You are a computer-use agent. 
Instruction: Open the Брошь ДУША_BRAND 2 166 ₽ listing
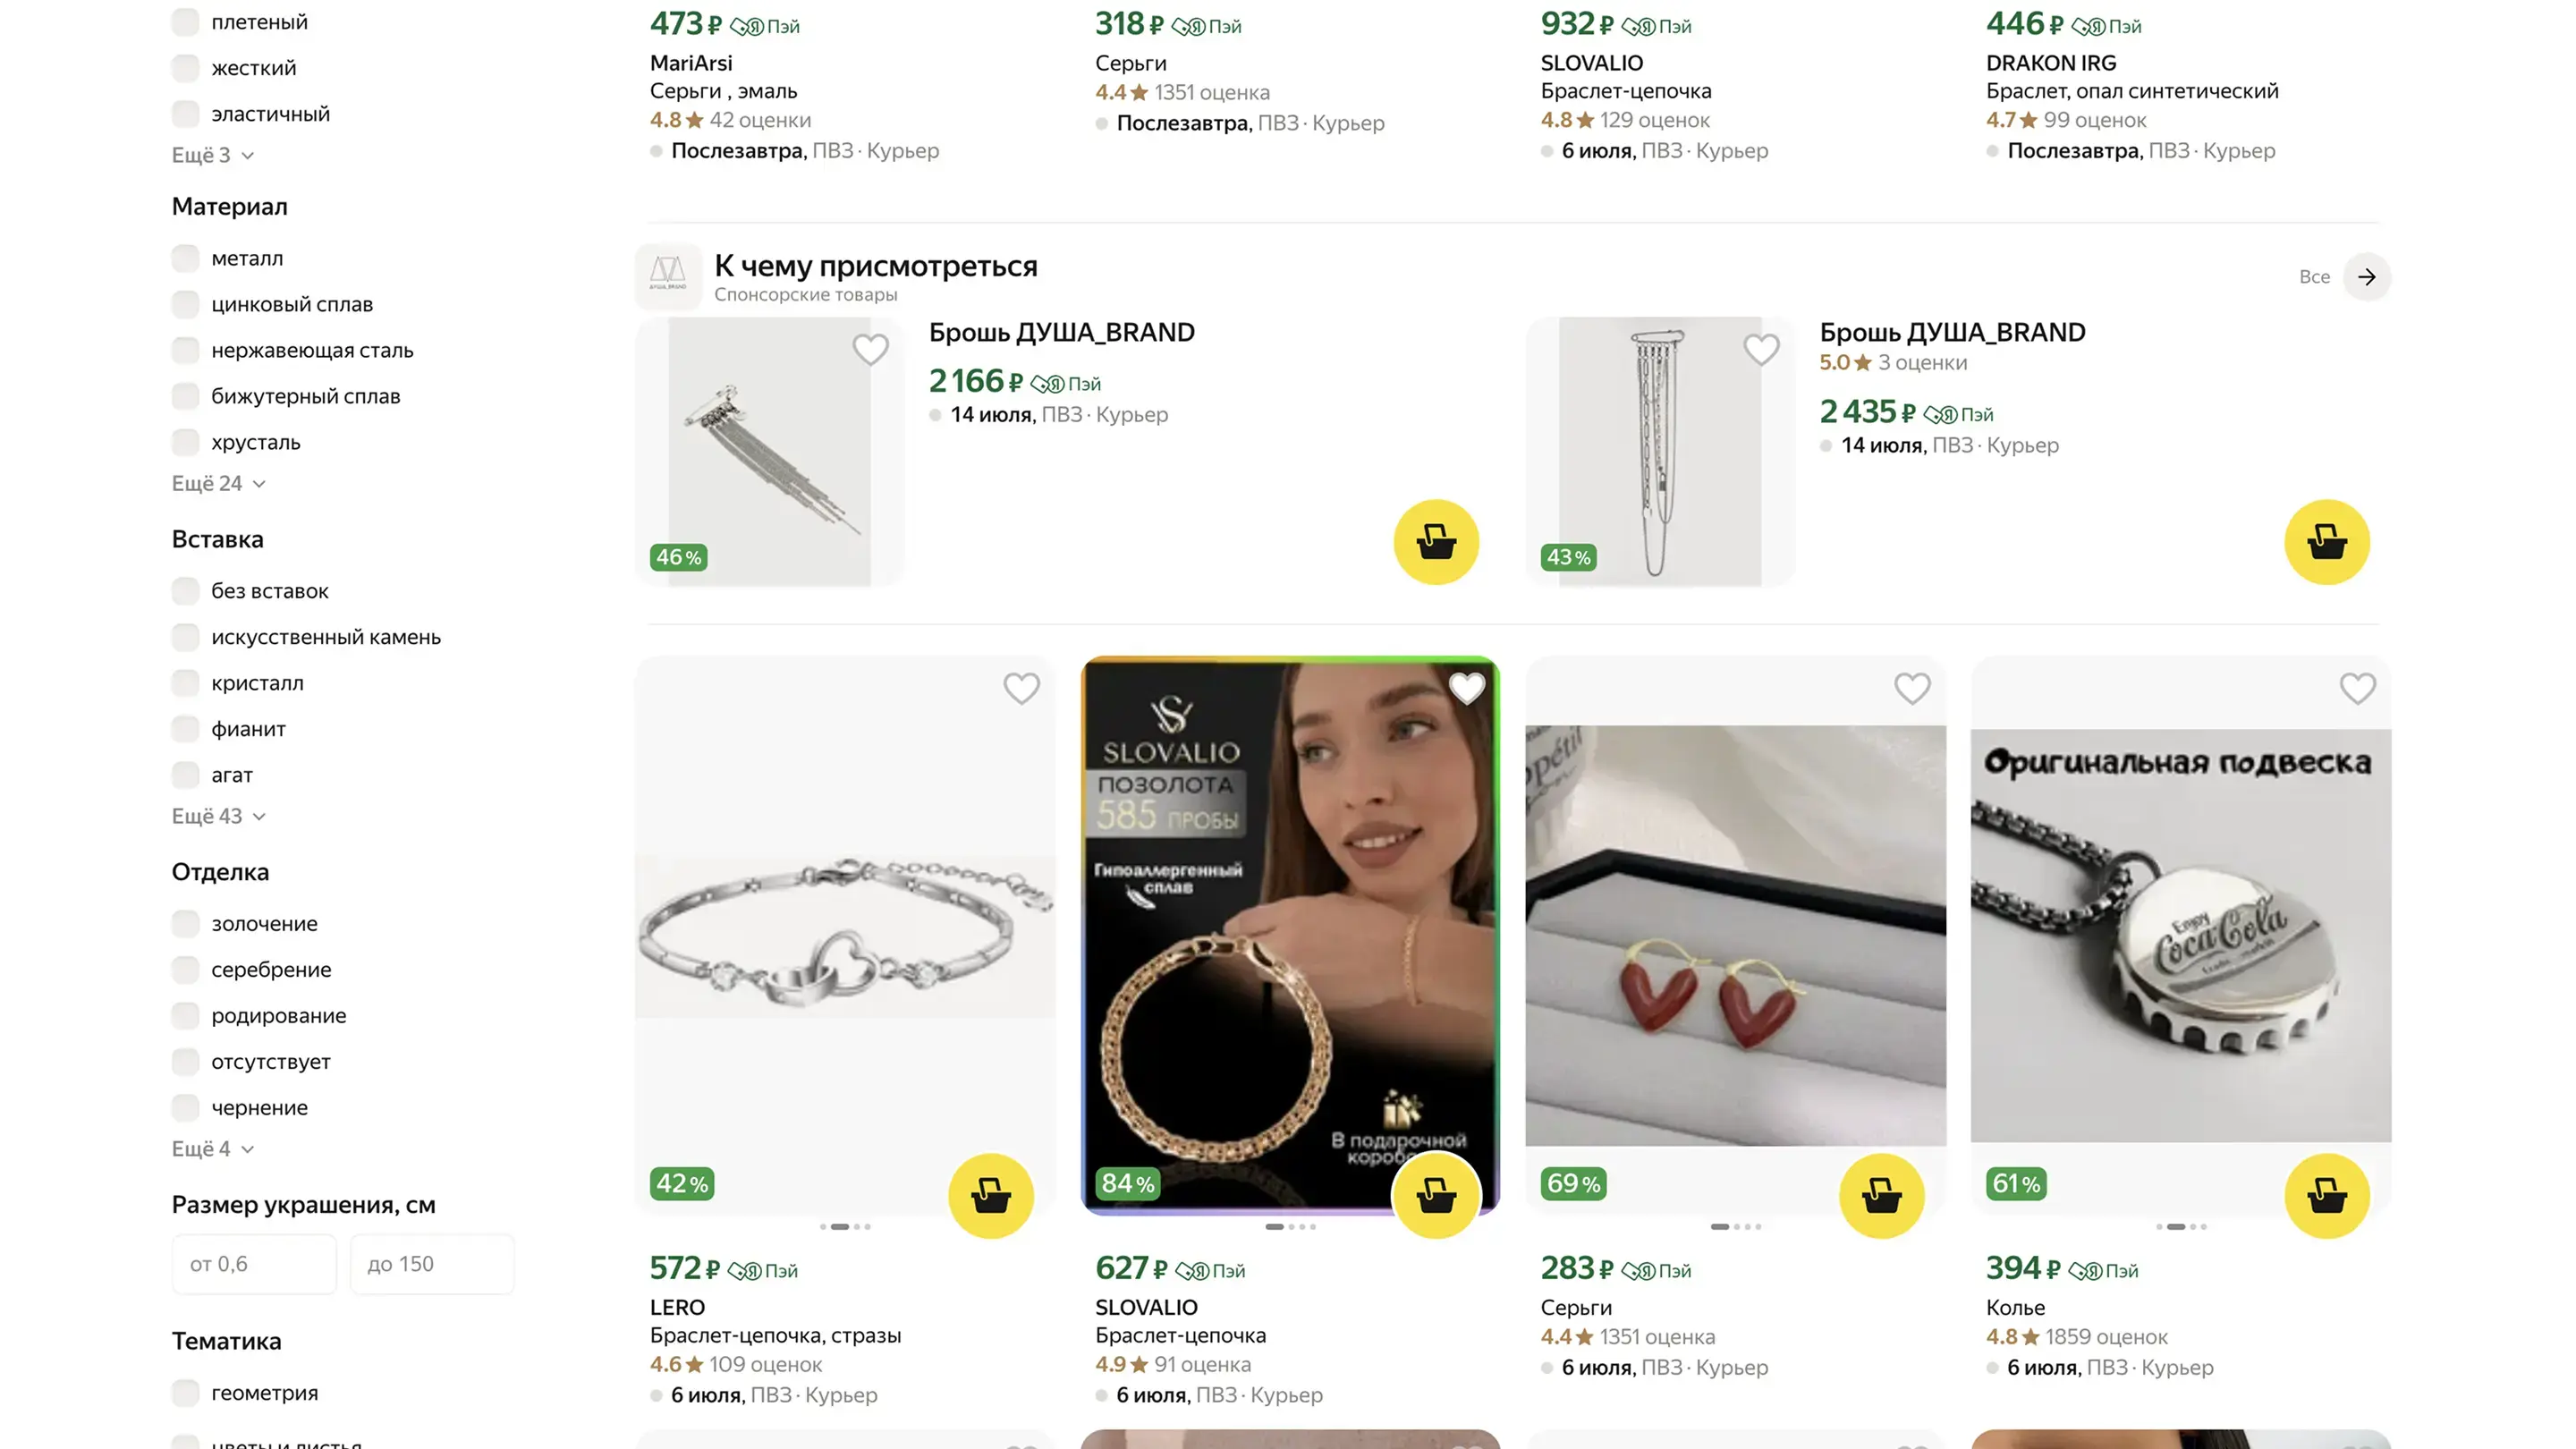click(1061, 332)
